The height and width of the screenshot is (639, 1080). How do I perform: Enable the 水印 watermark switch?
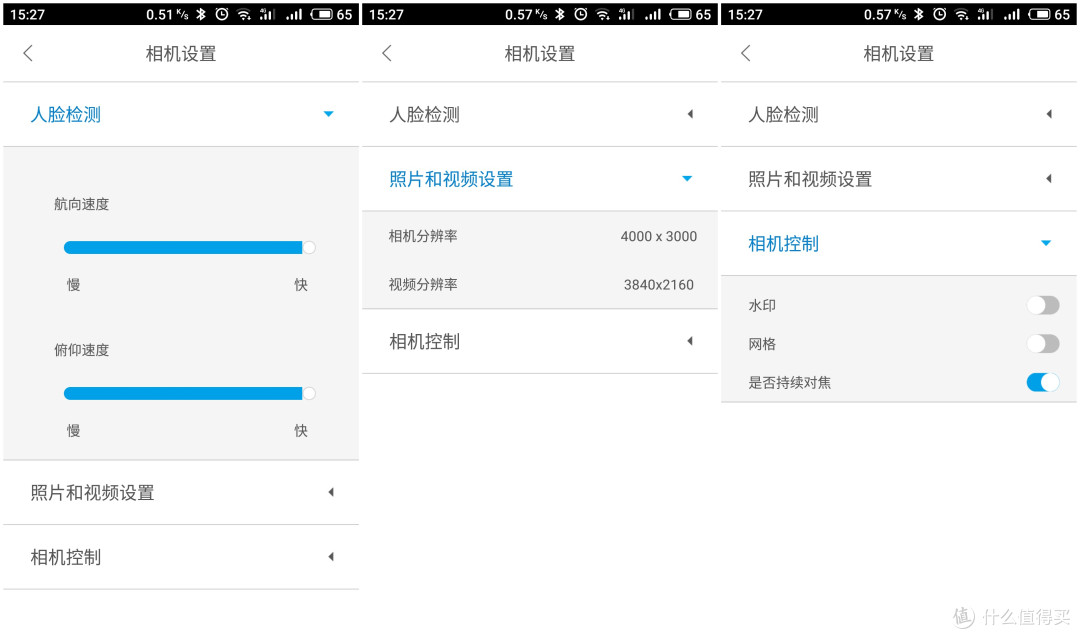click(x=1043, y=305)
